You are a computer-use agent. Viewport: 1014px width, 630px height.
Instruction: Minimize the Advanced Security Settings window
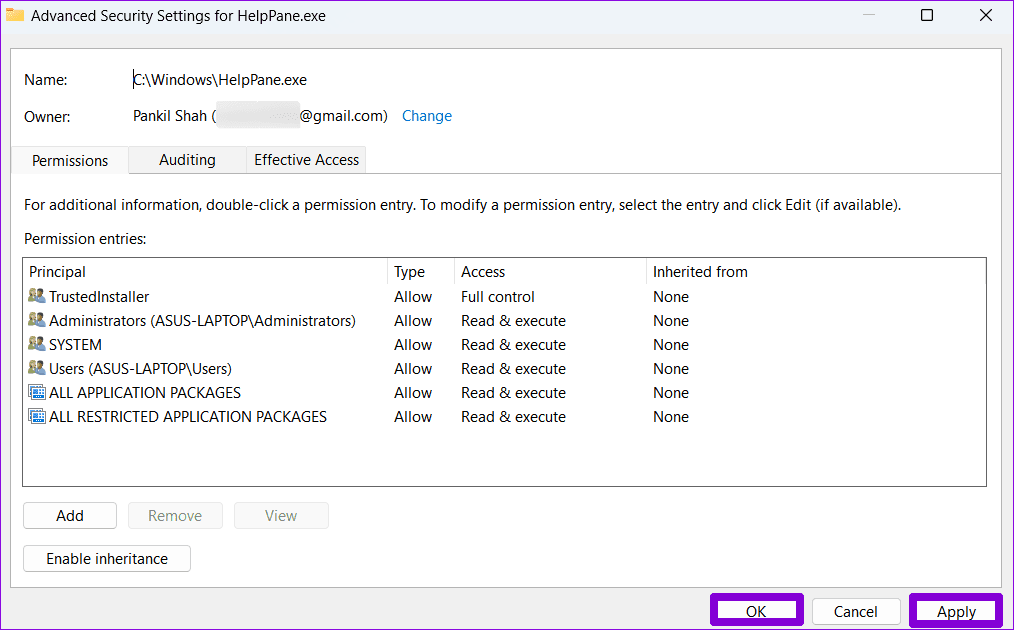pos(869,15)
